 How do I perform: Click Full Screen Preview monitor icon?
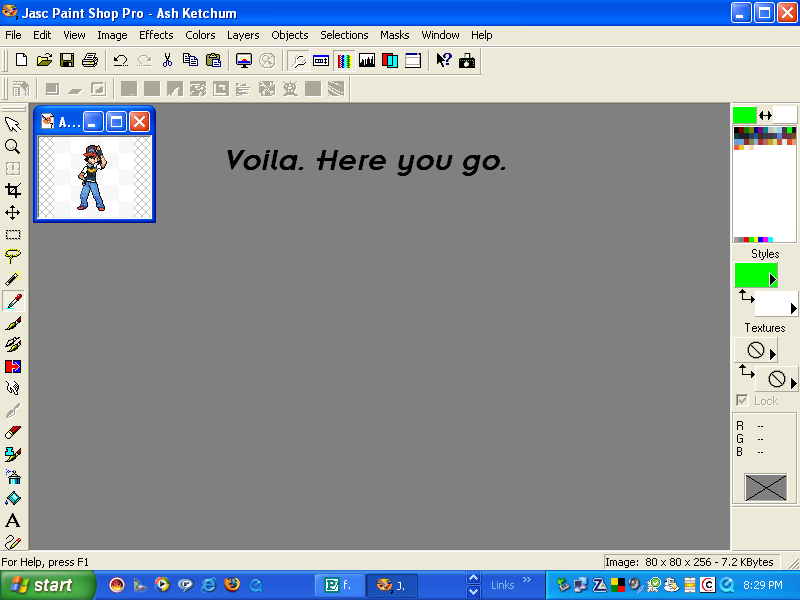(x=244, y=60)
